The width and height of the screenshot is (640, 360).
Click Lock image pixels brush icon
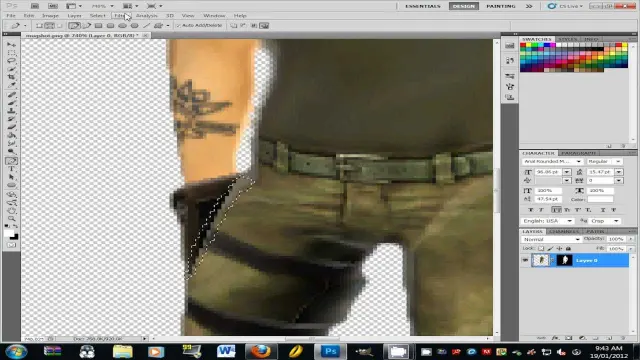(550, 248)
